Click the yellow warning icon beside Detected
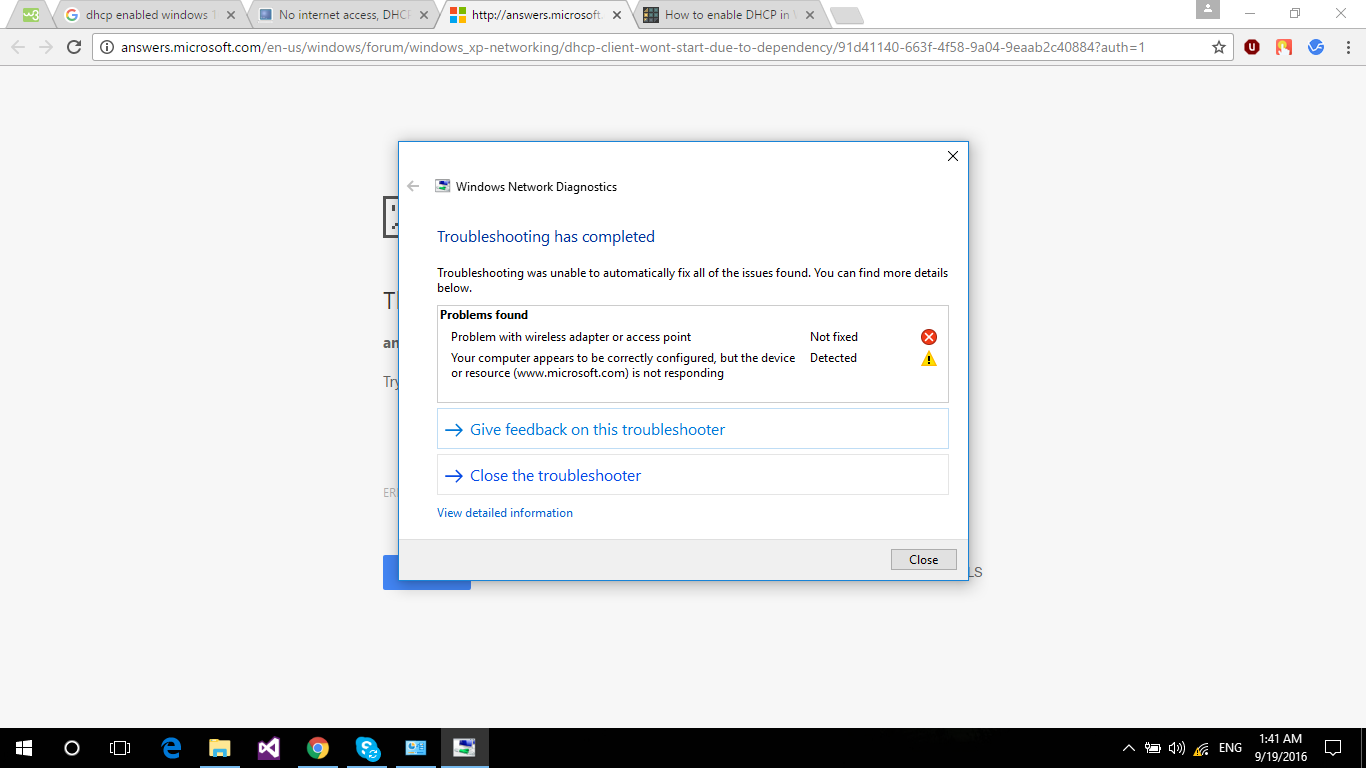 929,359
